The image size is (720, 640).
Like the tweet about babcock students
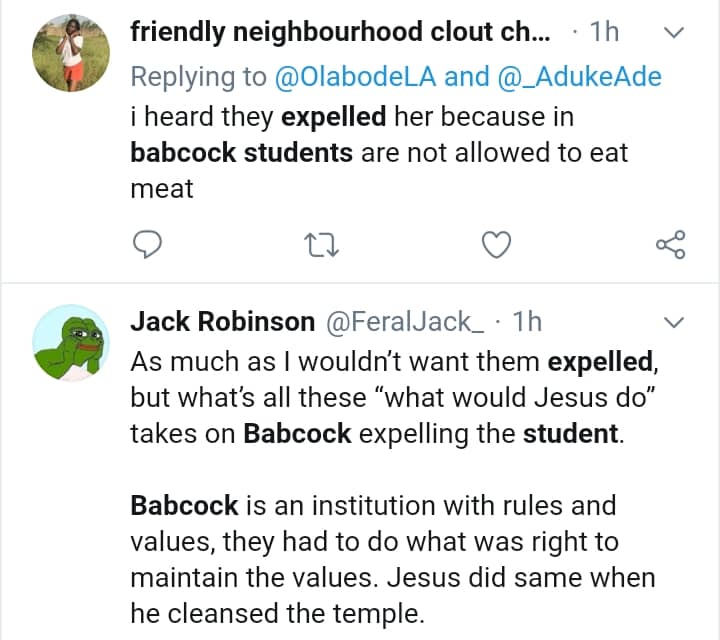tap(496, 243)
